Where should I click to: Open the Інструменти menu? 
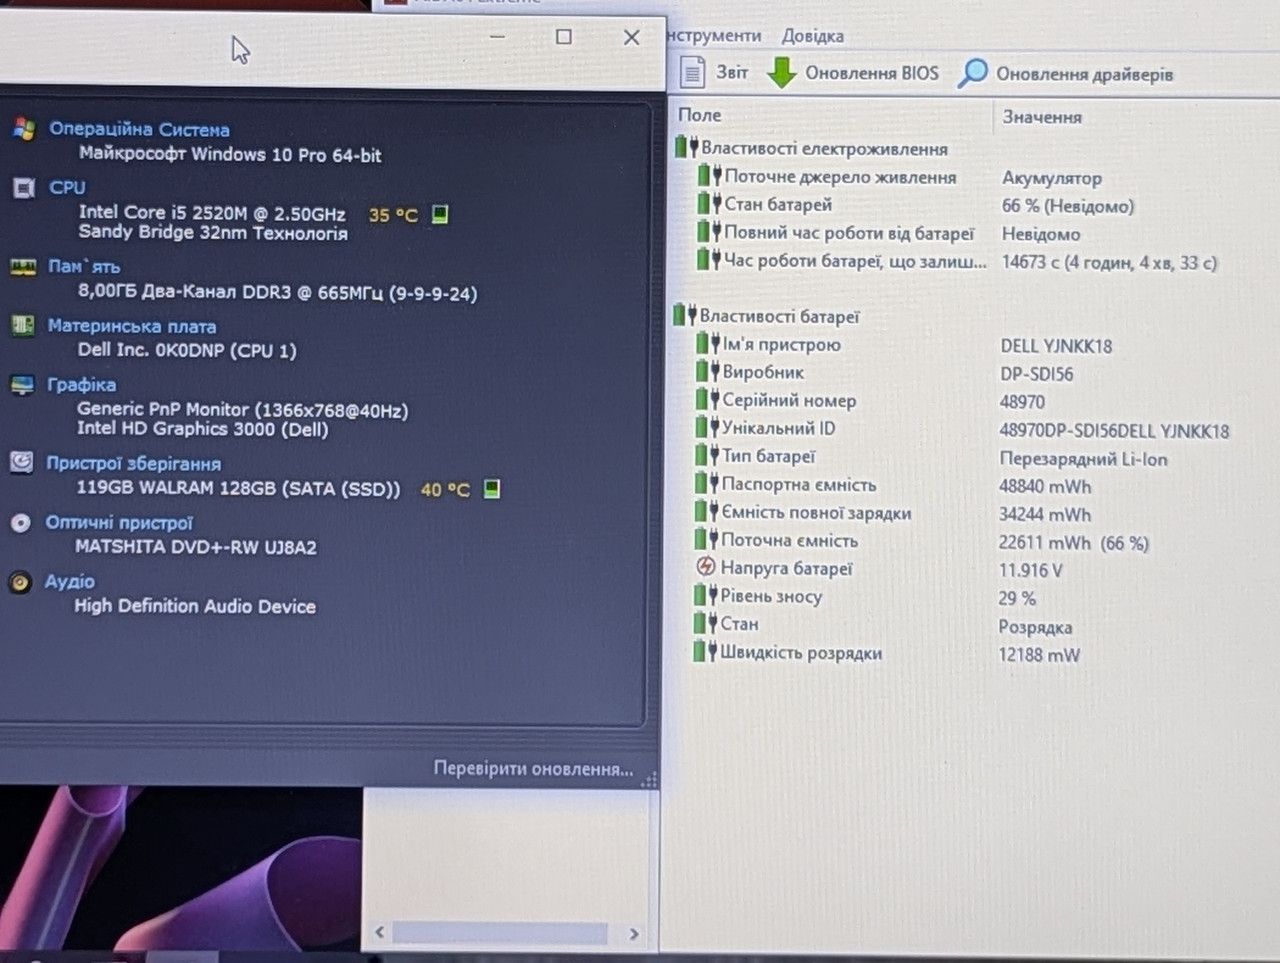(713, 35)
